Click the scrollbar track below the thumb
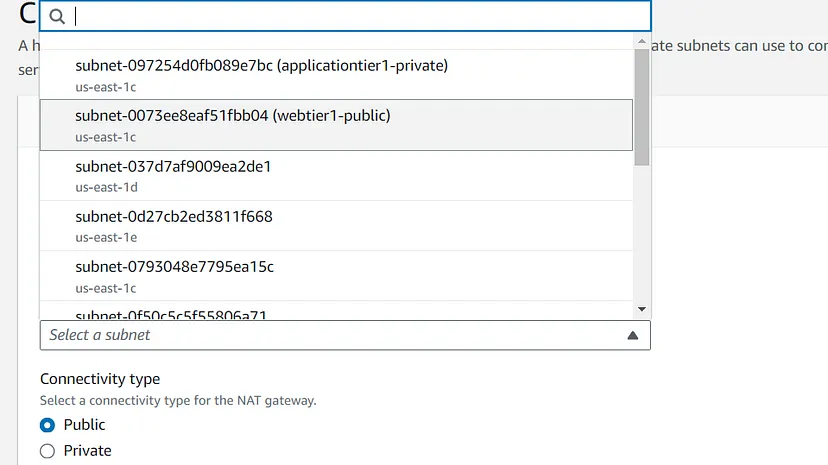Viewport: 828px width, 465px height. tap(642, 235)
